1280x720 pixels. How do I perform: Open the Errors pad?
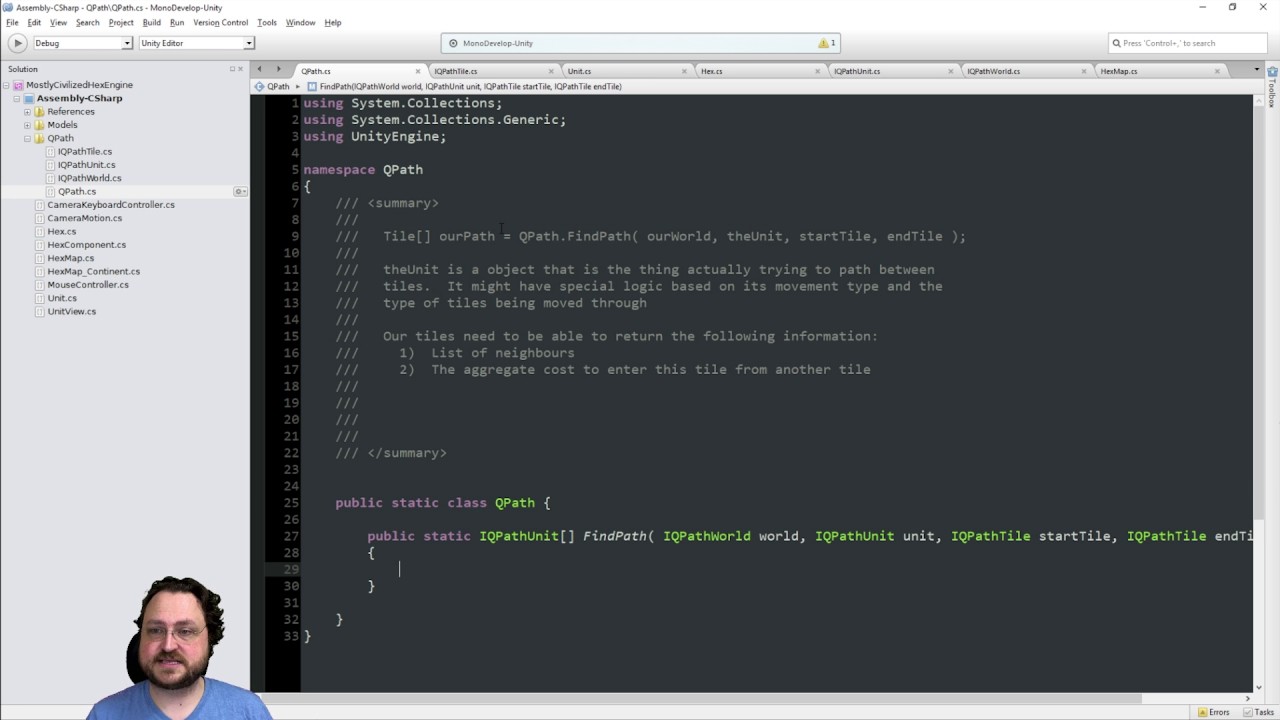1212,712
